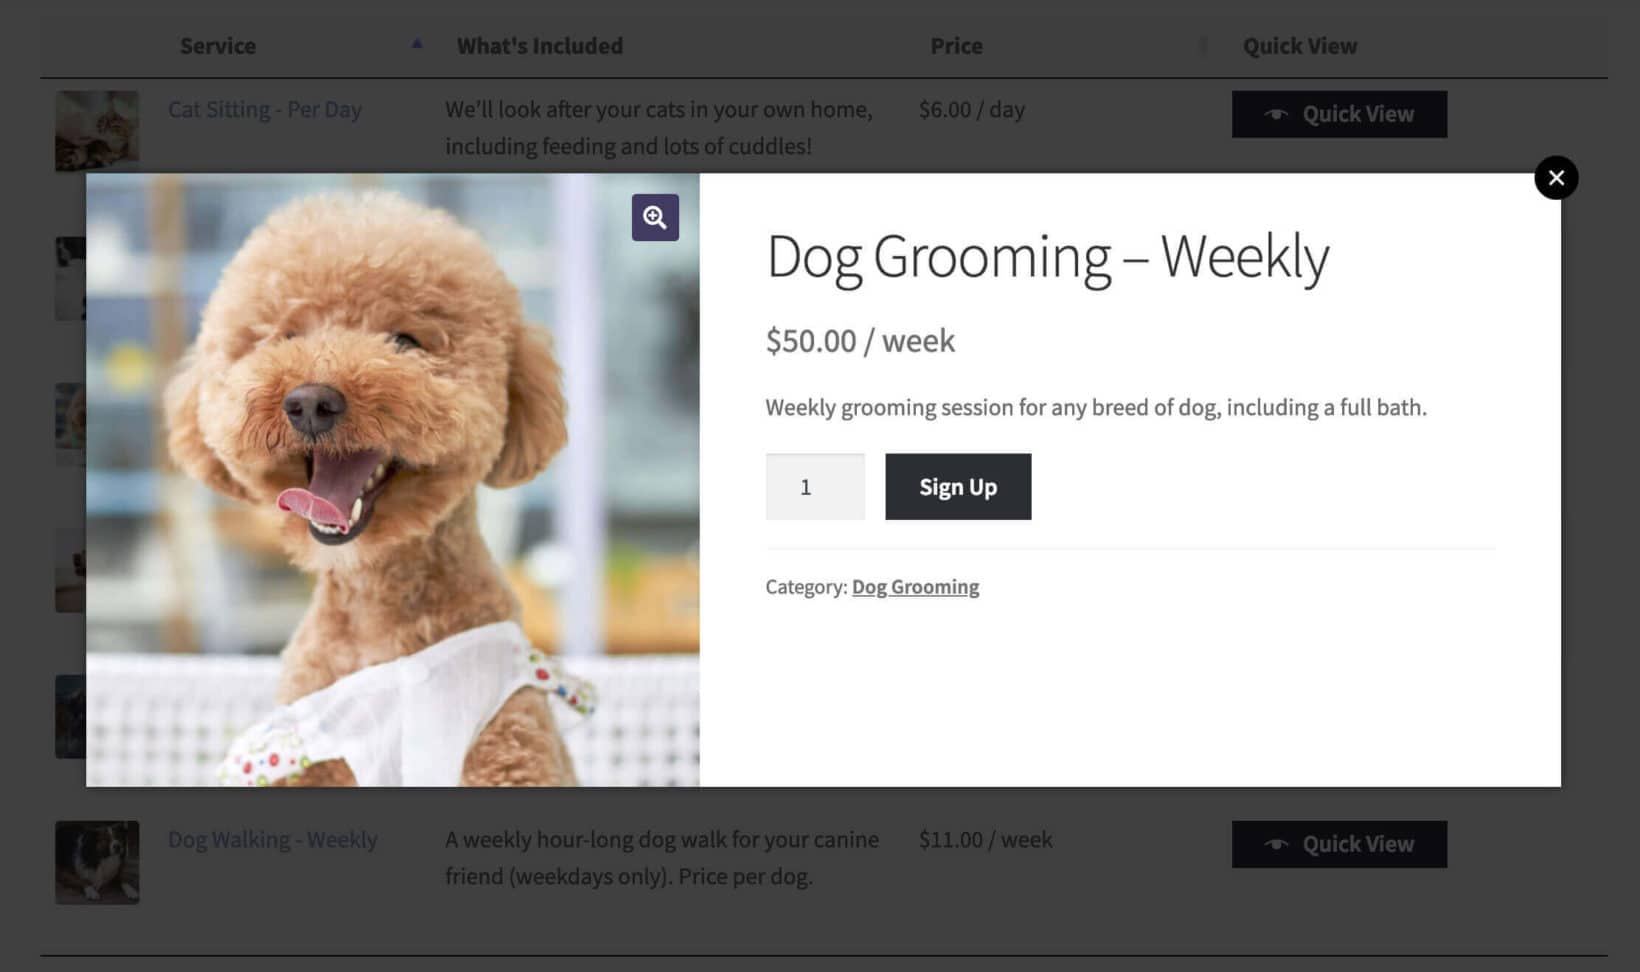Open the Cat Sitting - Per Day link
This screenshot has height=972, width=1640.
coord(264,110)
